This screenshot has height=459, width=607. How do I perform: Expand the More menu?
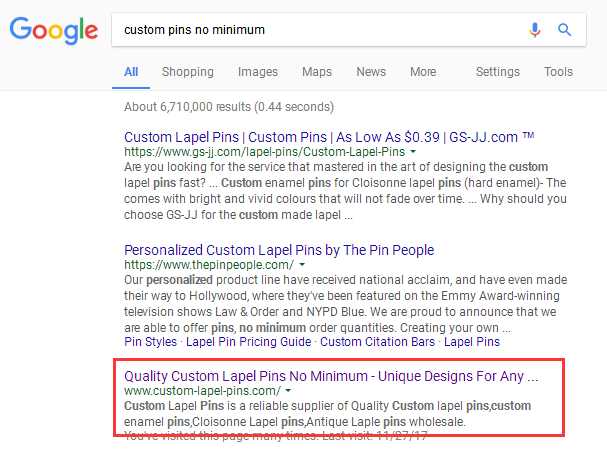coord(423,72)
